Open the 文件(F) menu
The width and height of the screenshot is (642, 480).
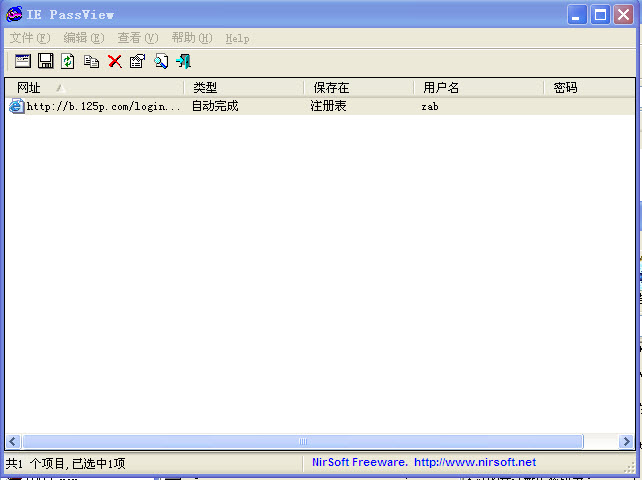(x=30, y=38)
